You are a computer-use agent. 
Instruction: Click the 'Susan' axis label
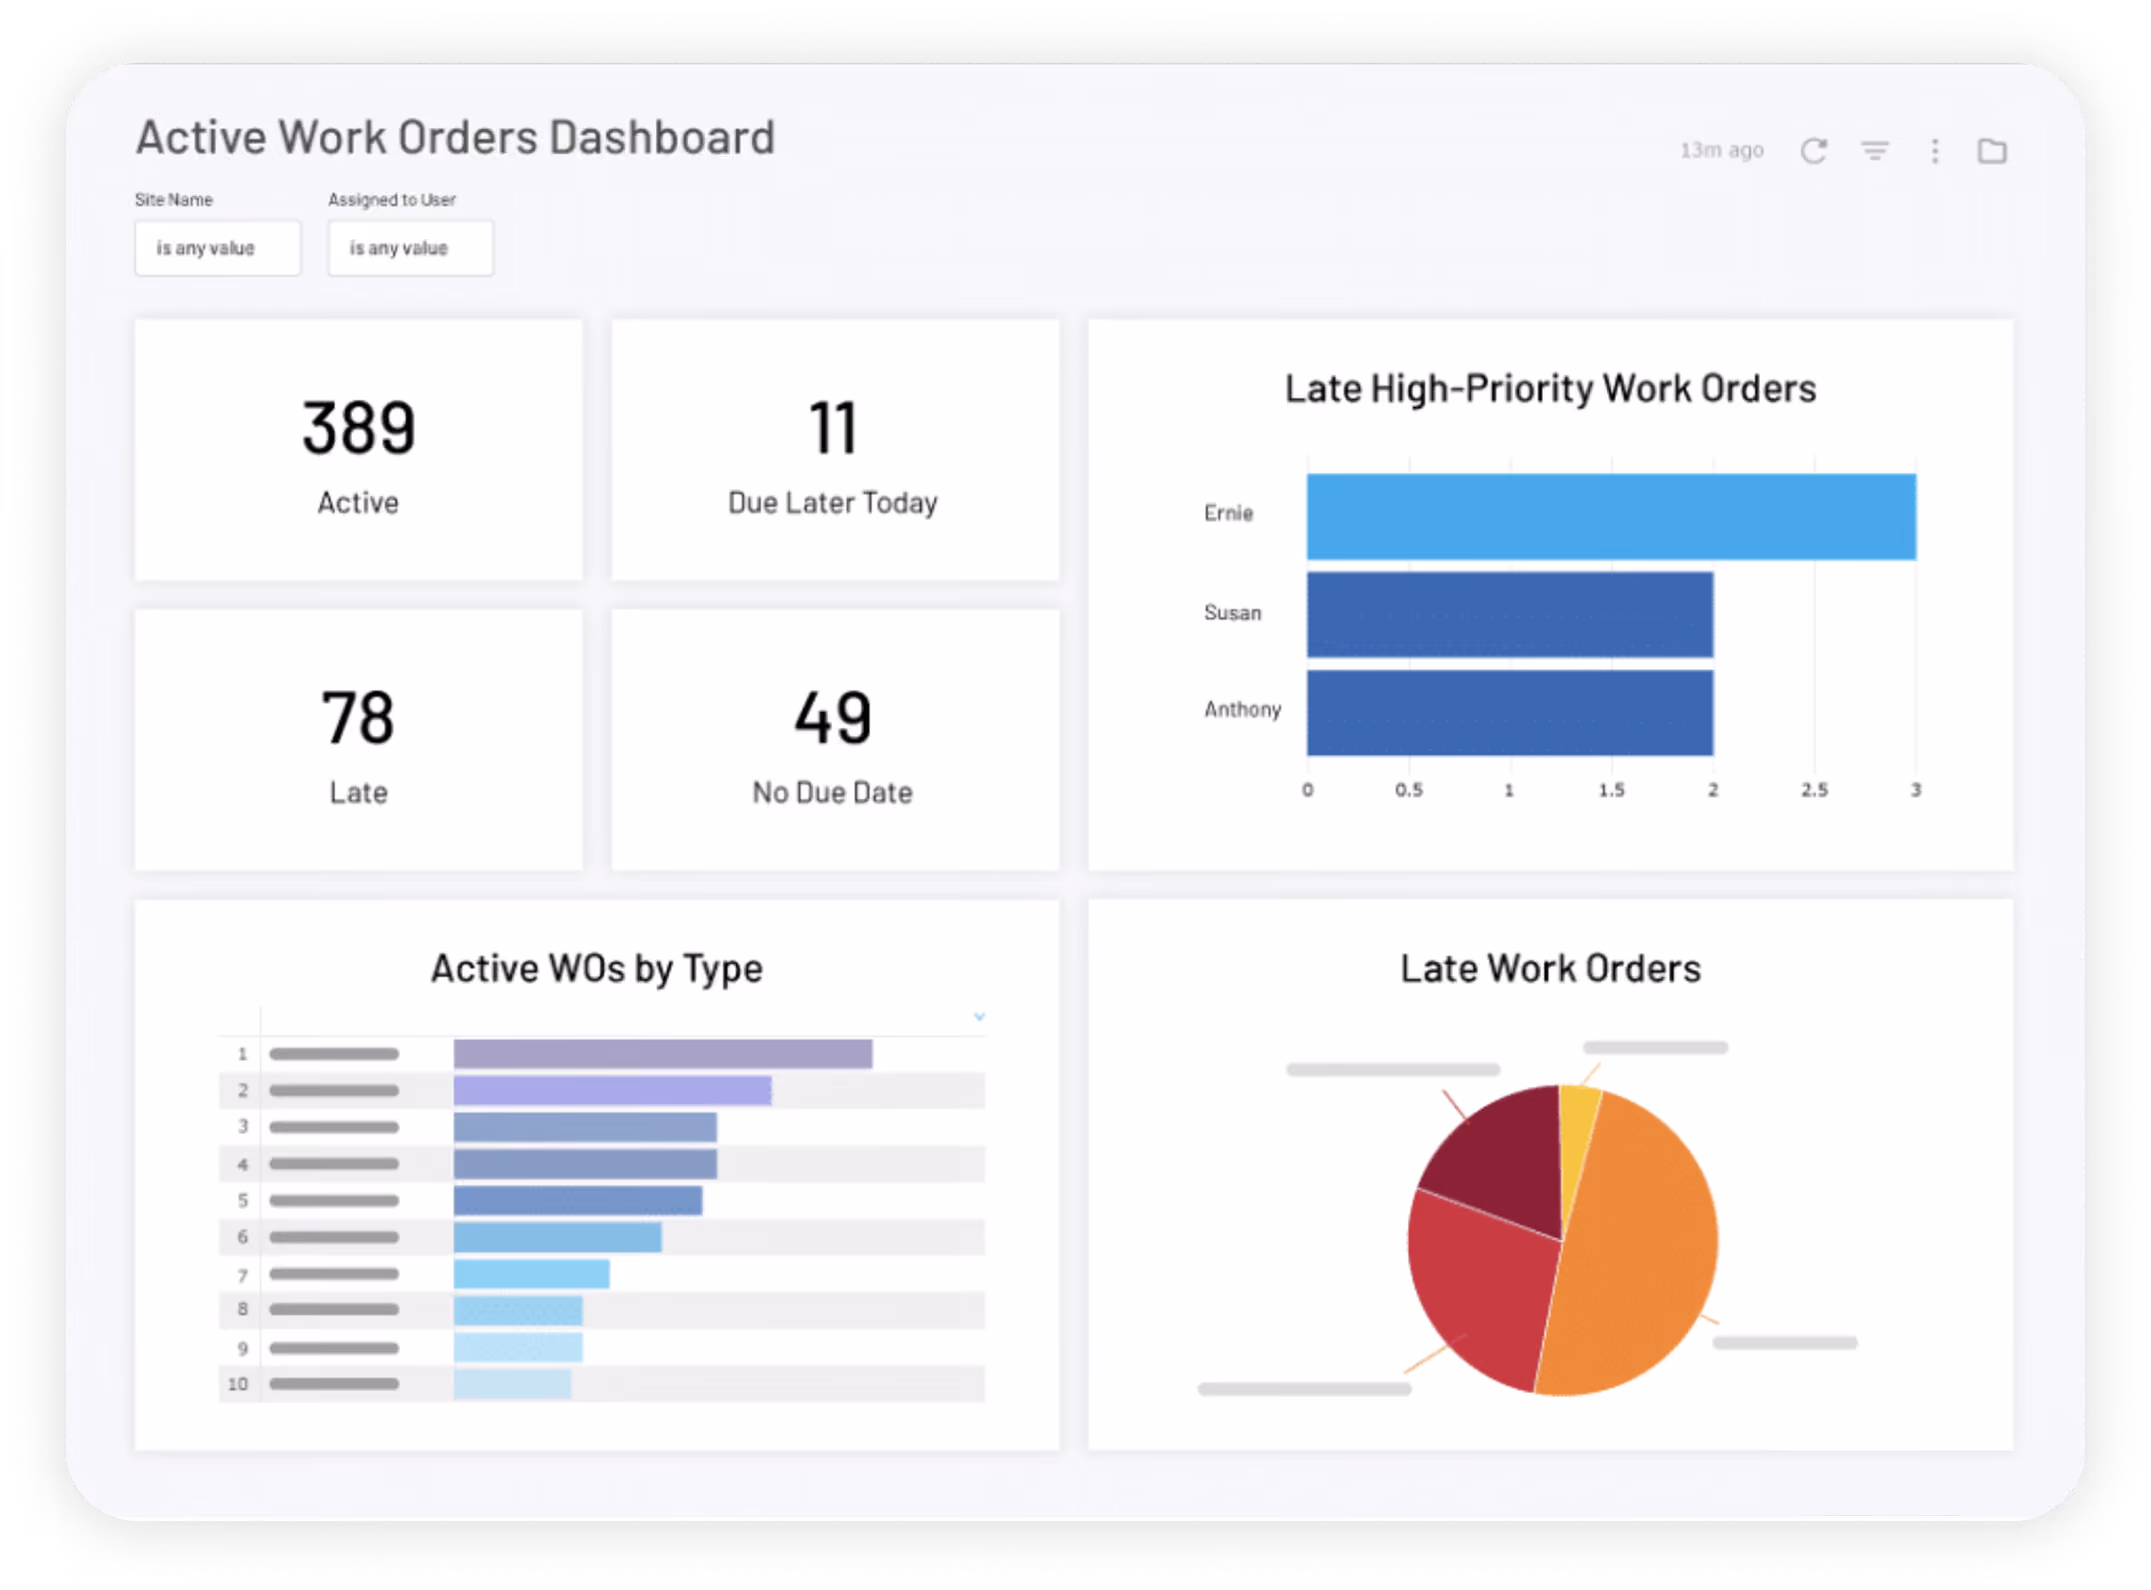click(1232, 612)
